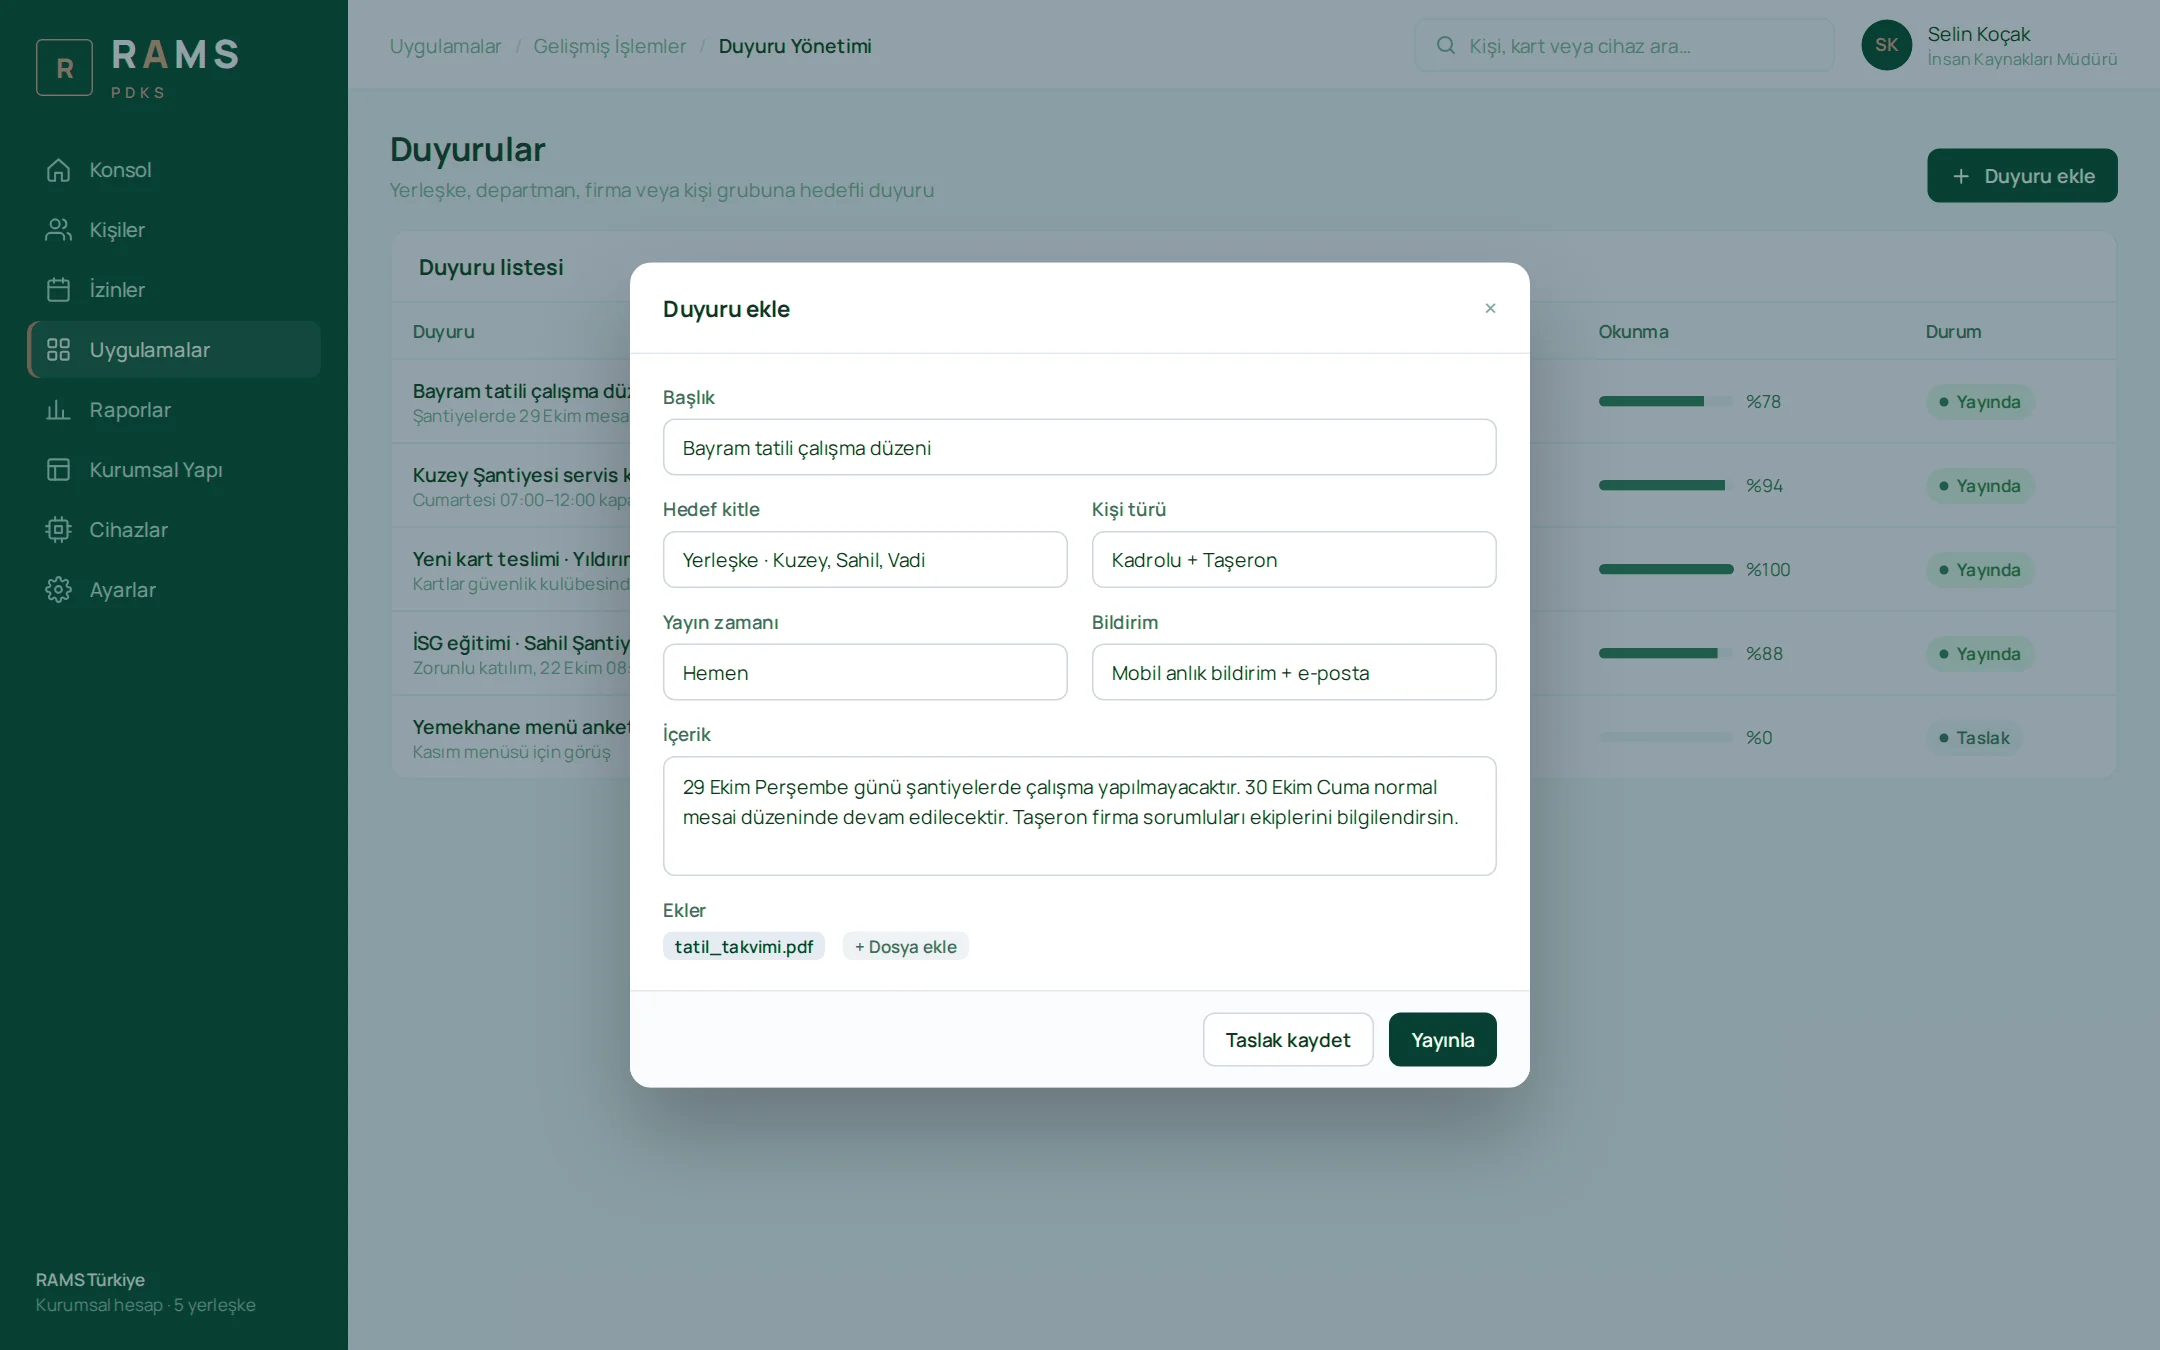Go to Uygulamalar breadcrumb
The width and height of the screenshot is (2160, 1350).
tap(445, 46)
